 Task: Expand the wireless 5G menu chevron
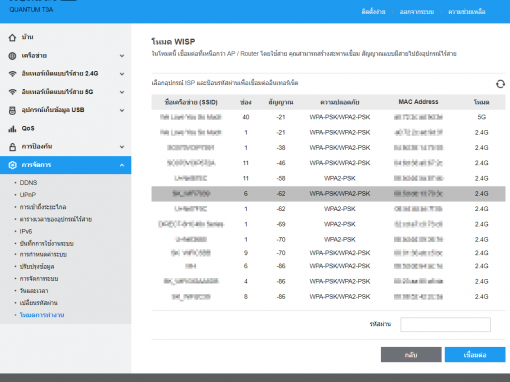122,92
